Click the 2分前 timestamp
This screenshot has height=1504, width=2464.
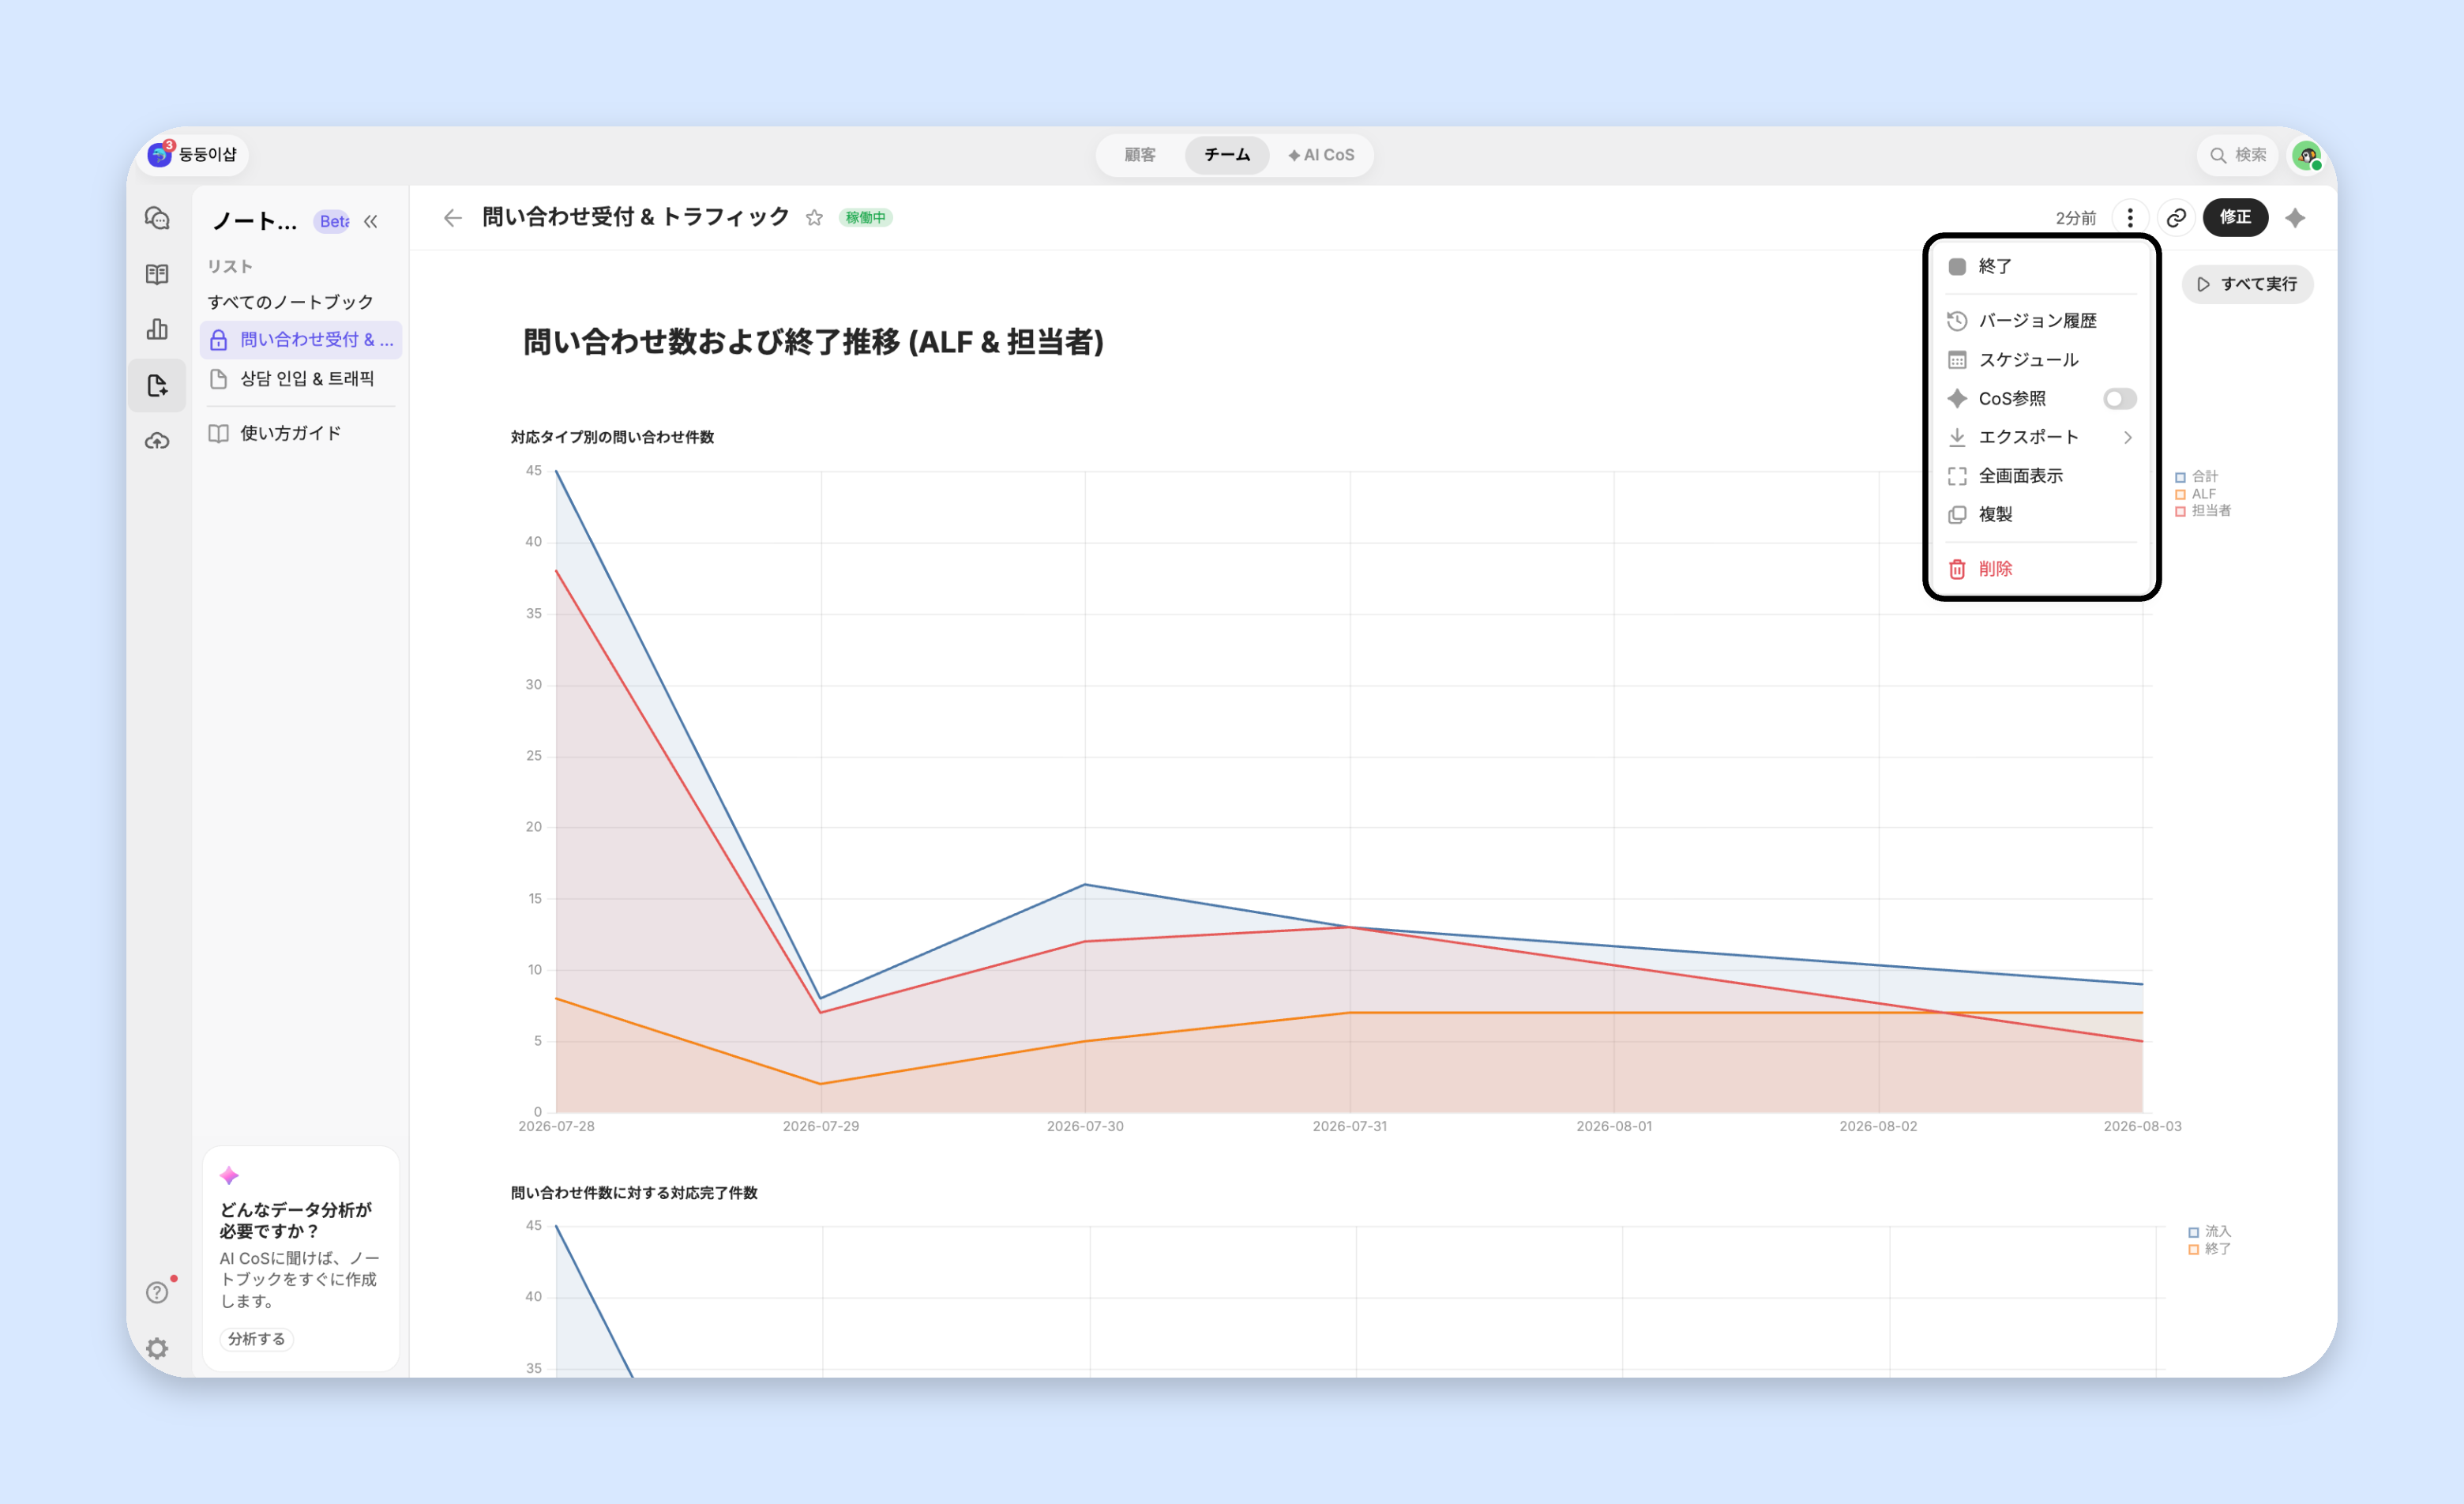(x=2075, y=218)
